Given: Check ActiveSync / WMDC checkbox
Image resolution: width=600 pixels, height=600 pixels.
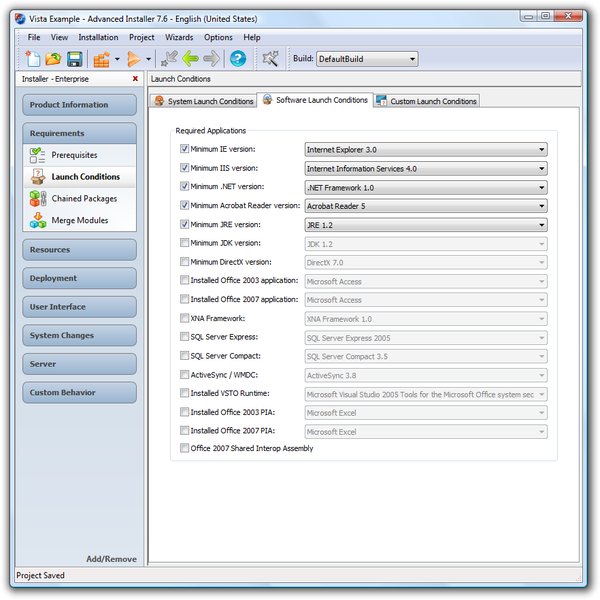Looking at the screenshot, I should pyautogui.click(x=184, y=374).
